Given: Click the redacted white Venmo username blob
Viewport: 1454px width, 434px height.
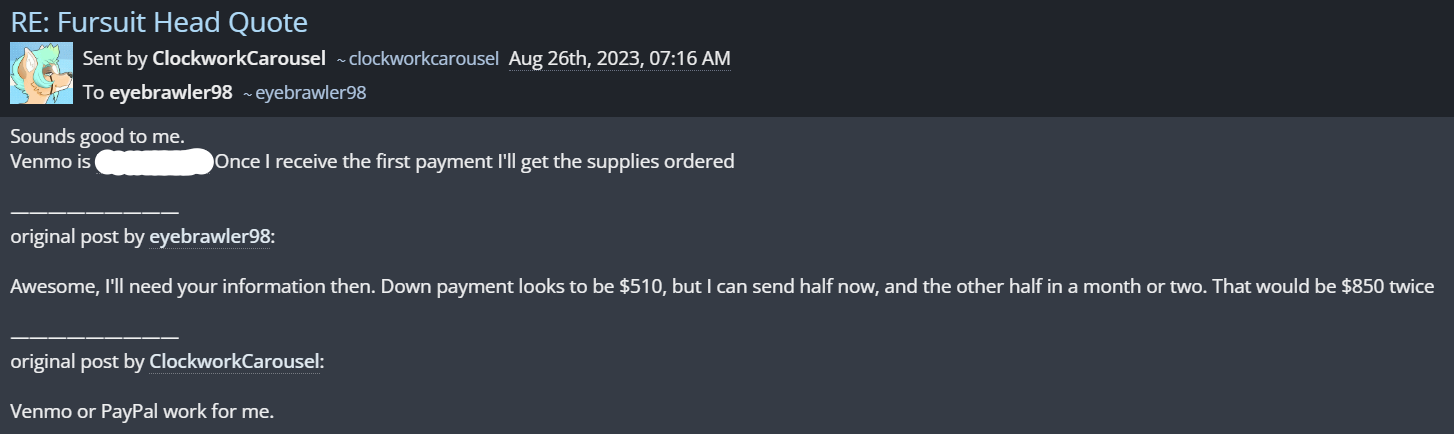Looking at the screenshot, I should pyautogui.click(x=154, y=161).
